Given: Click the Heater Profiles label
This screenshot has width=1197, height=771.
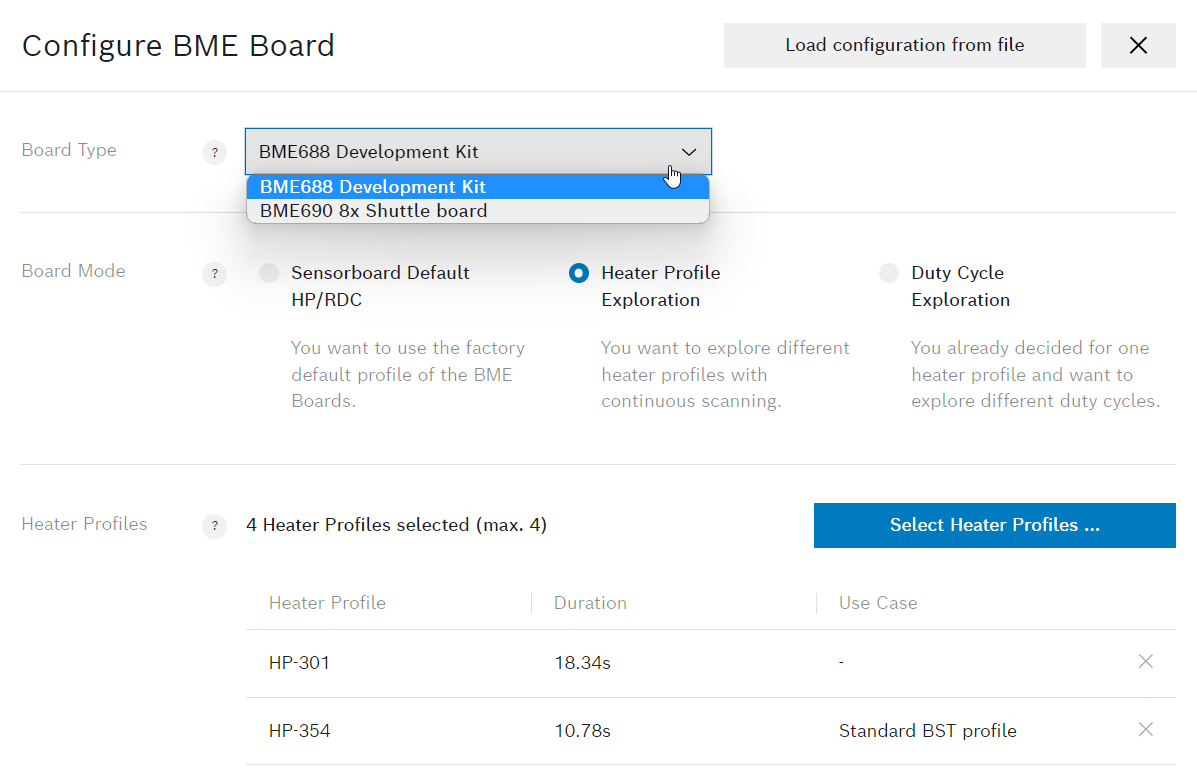Looking at the screenshot, I should (84, 524).
